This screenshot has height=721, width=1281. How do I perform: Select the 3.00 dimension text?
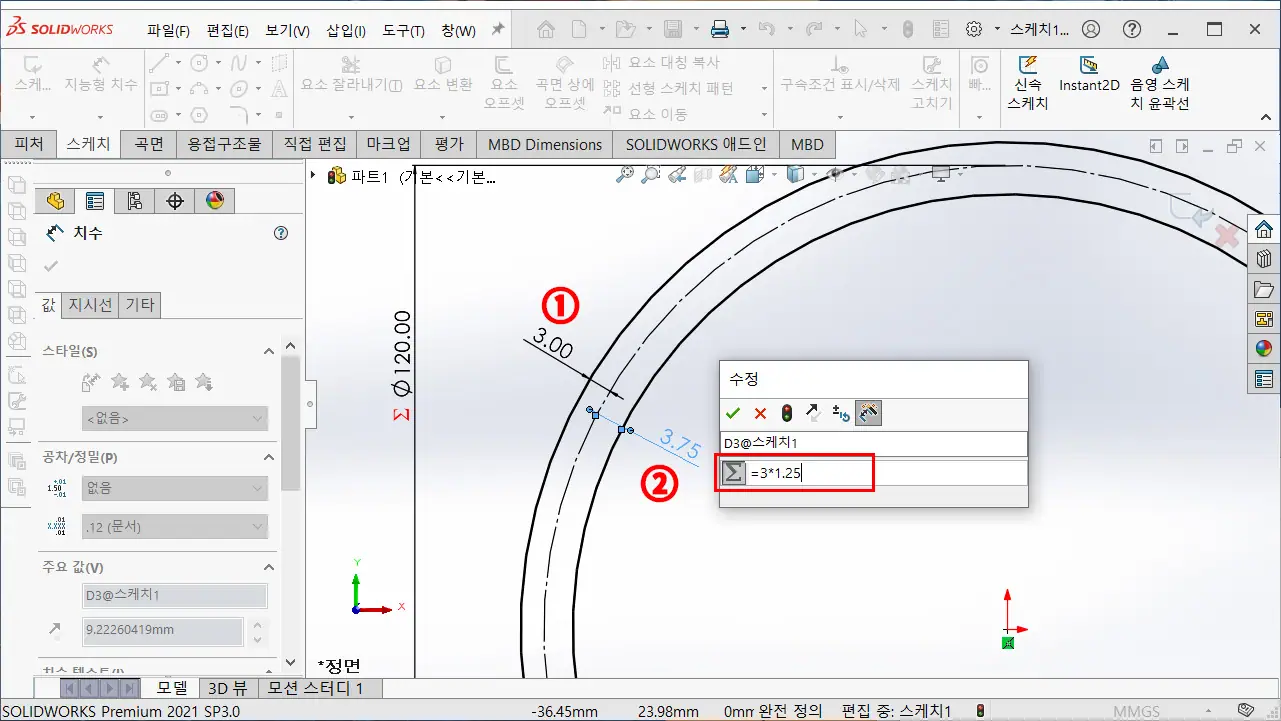click(553, 344)
